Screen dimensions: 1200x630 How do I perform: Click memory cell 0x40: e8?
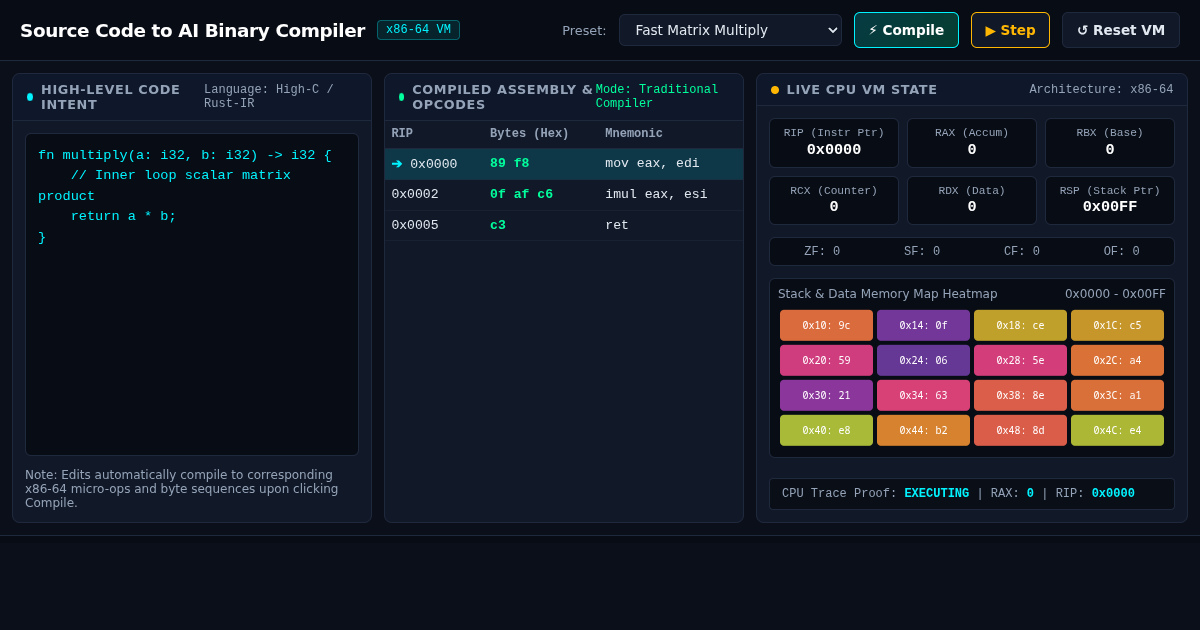(x=826, y=431)
